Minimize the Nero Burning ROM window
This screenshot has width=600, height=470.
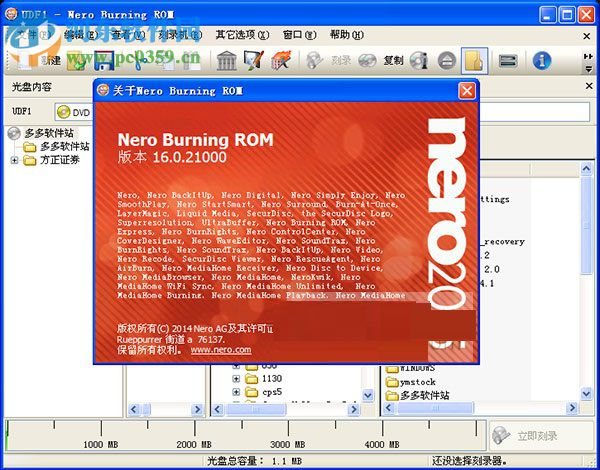click(x=548, y=15)
